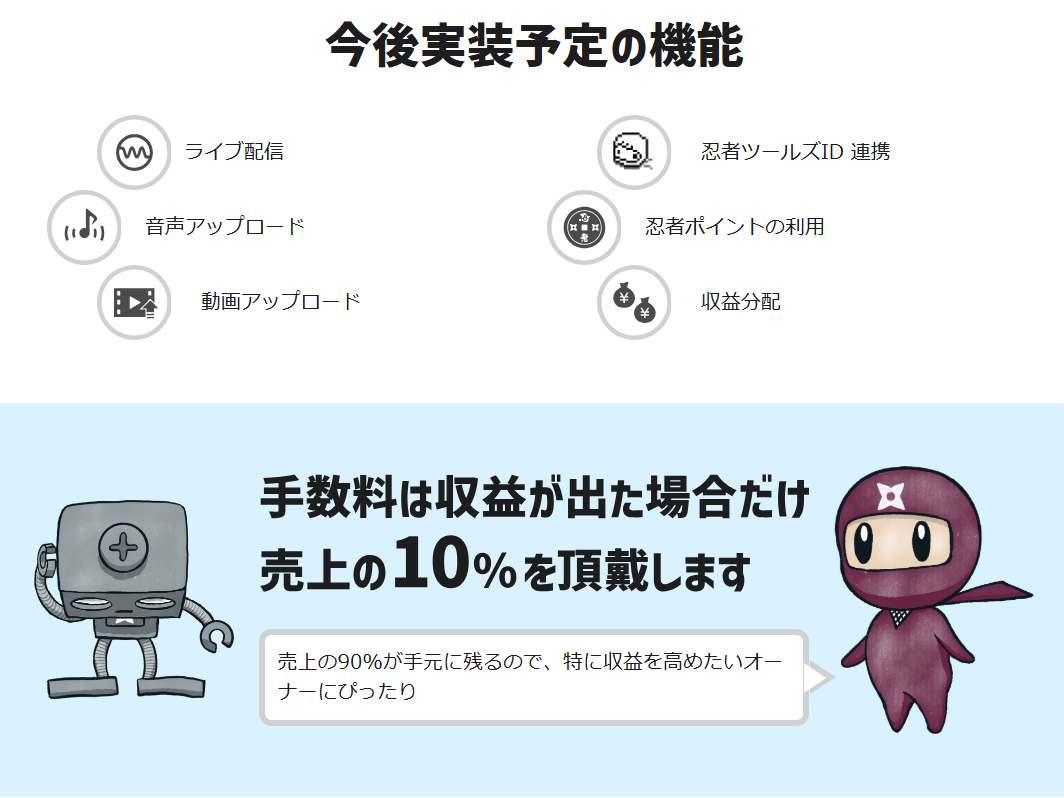
Task: Click the ライブ配信 text label
Action: [234, 151]
